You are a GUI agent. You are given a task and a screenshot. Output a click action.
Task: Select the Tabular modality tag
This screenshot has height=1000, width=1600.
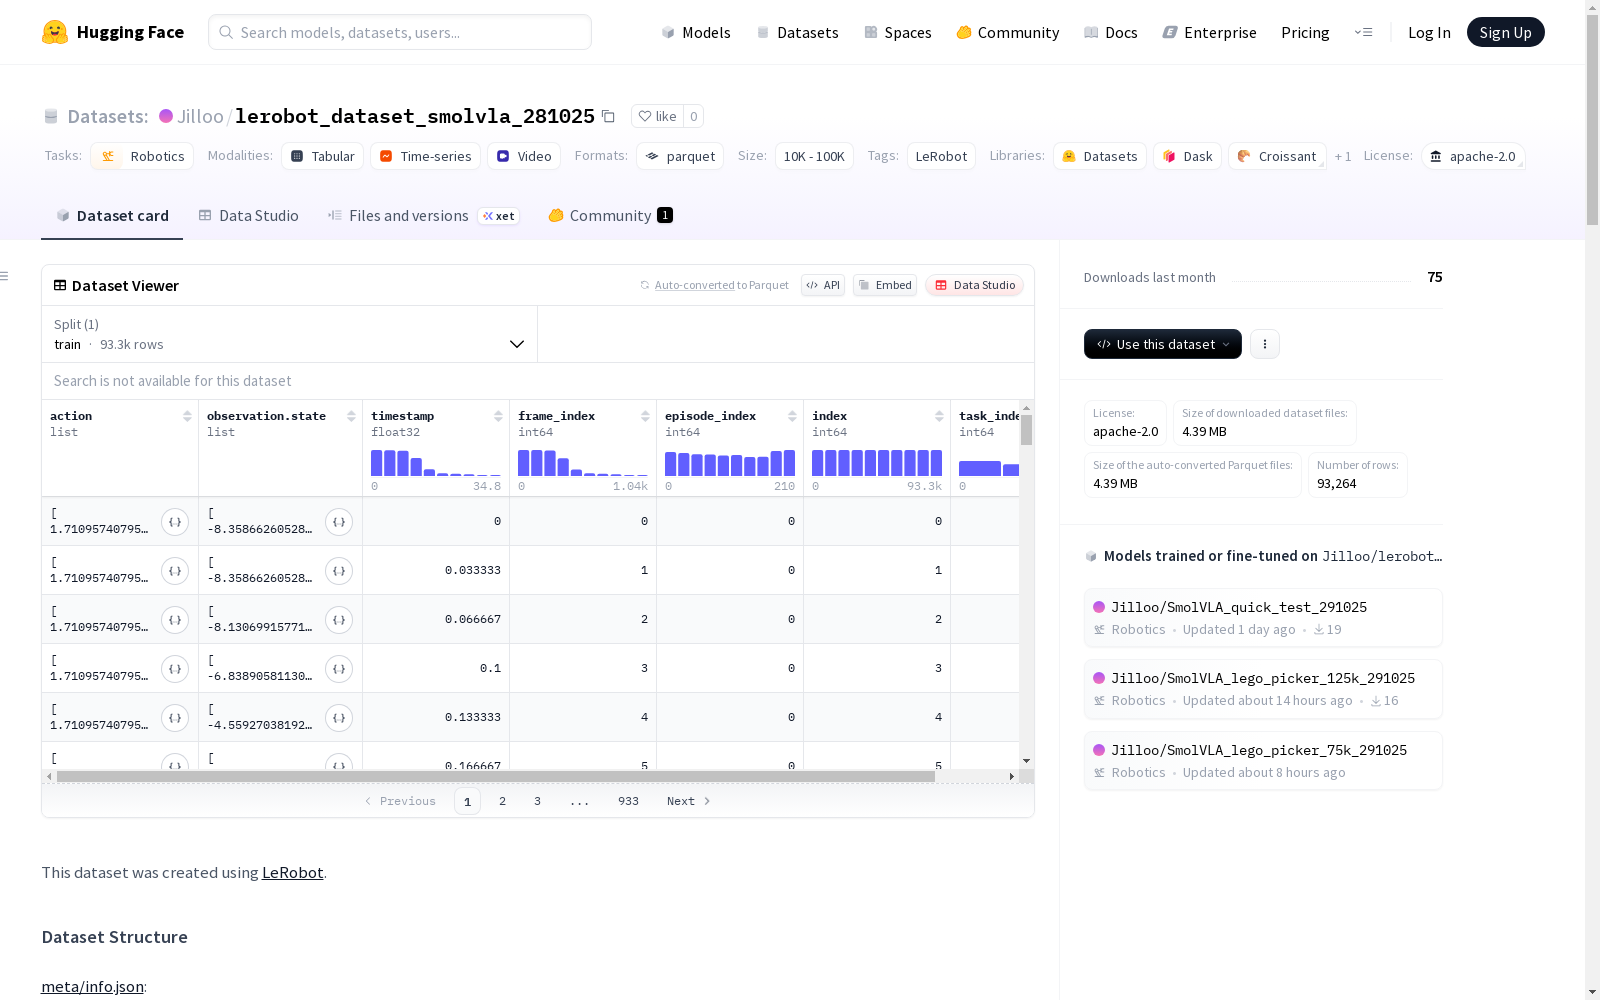click(322, 156)
